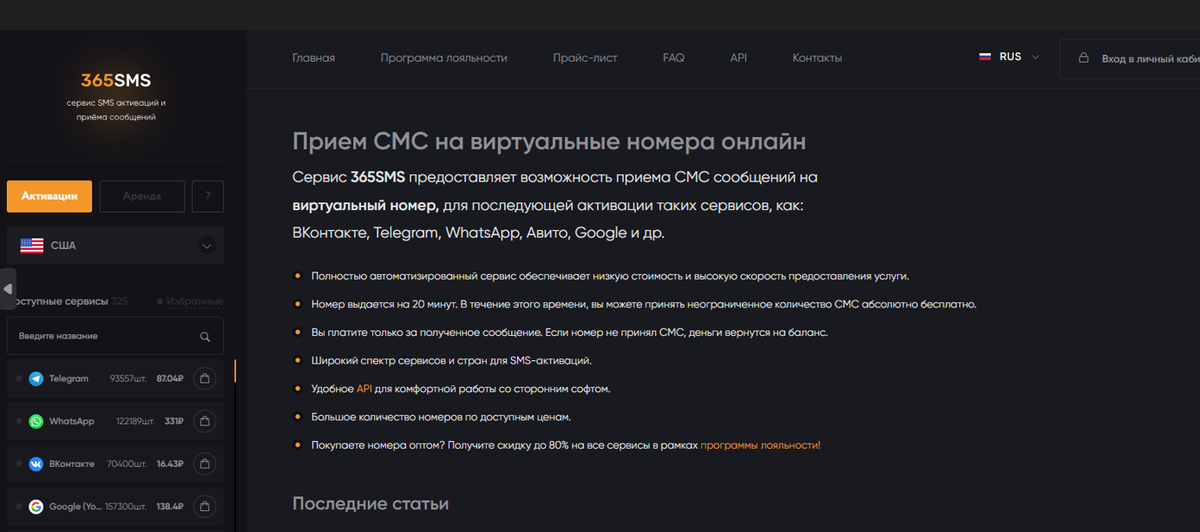This screenshot has width=1200, height=532.
Task: Click Вход в личный кабинет button
Action: pyautogui.click(x=1130, y=58)
